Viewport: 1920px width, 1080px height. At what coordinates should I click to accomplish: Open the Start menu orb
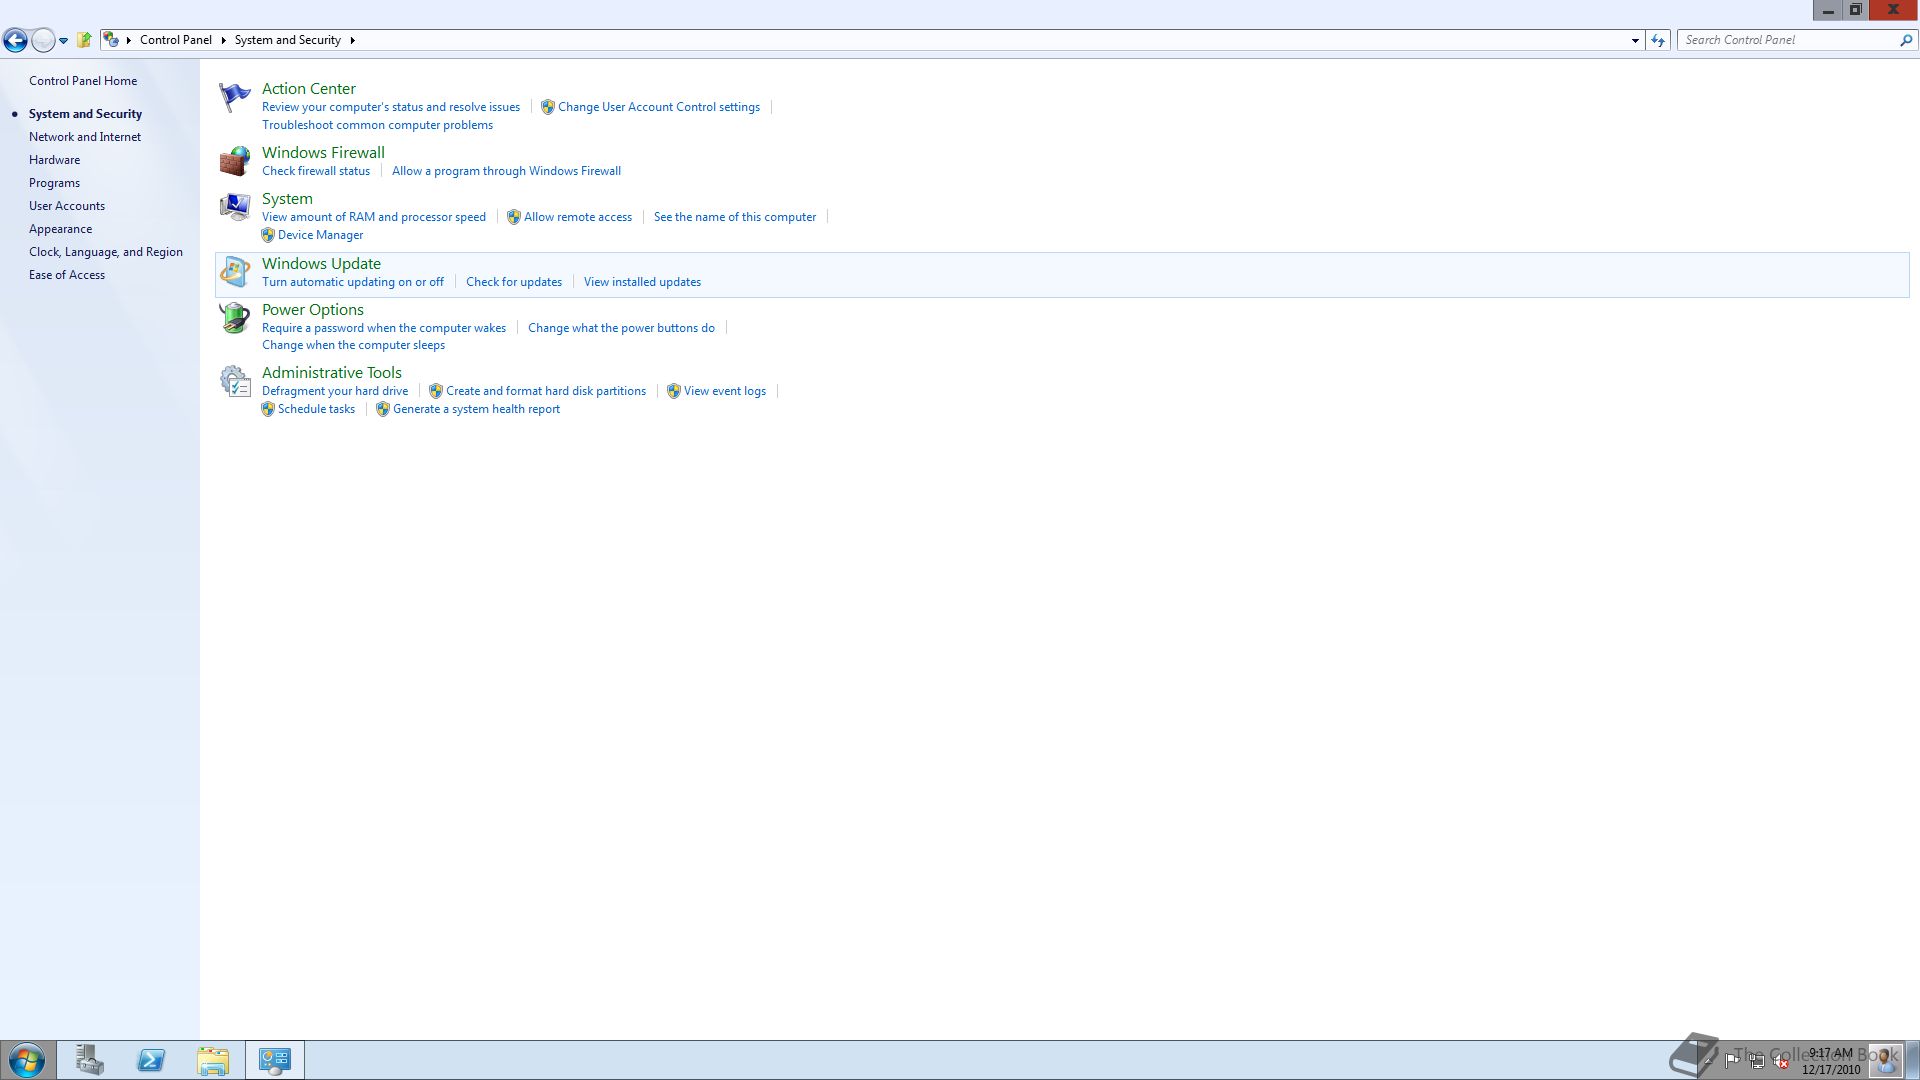tap(27, 1060)
